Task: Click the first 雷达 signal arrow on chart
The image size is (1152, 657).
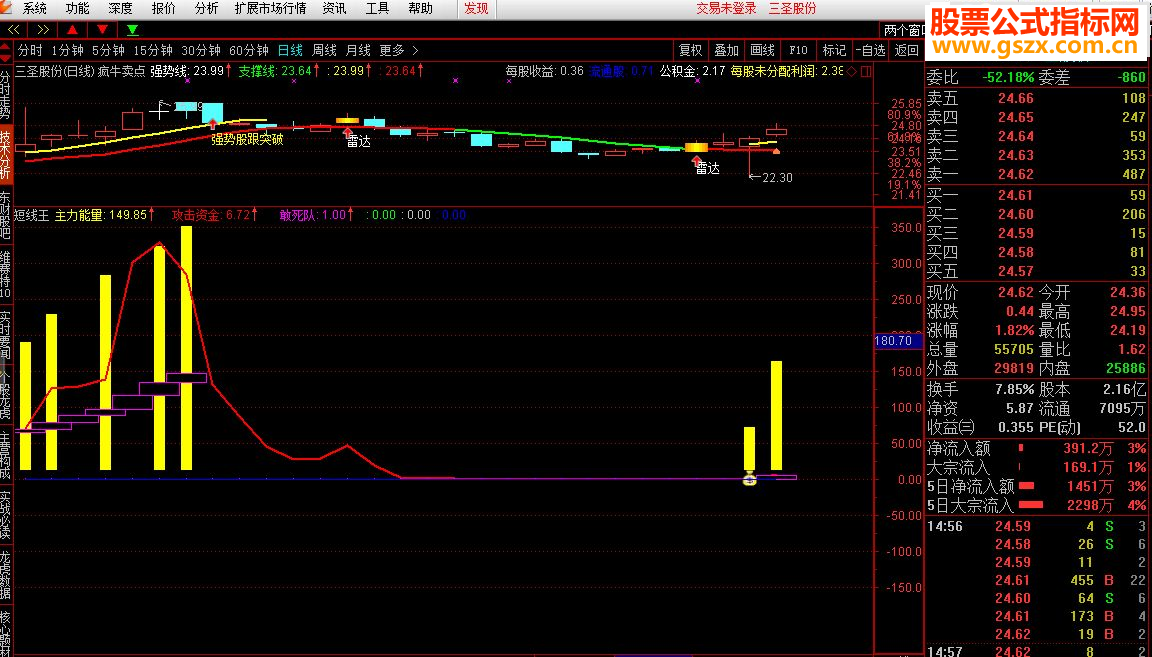Action: click(x=348, y=132)
